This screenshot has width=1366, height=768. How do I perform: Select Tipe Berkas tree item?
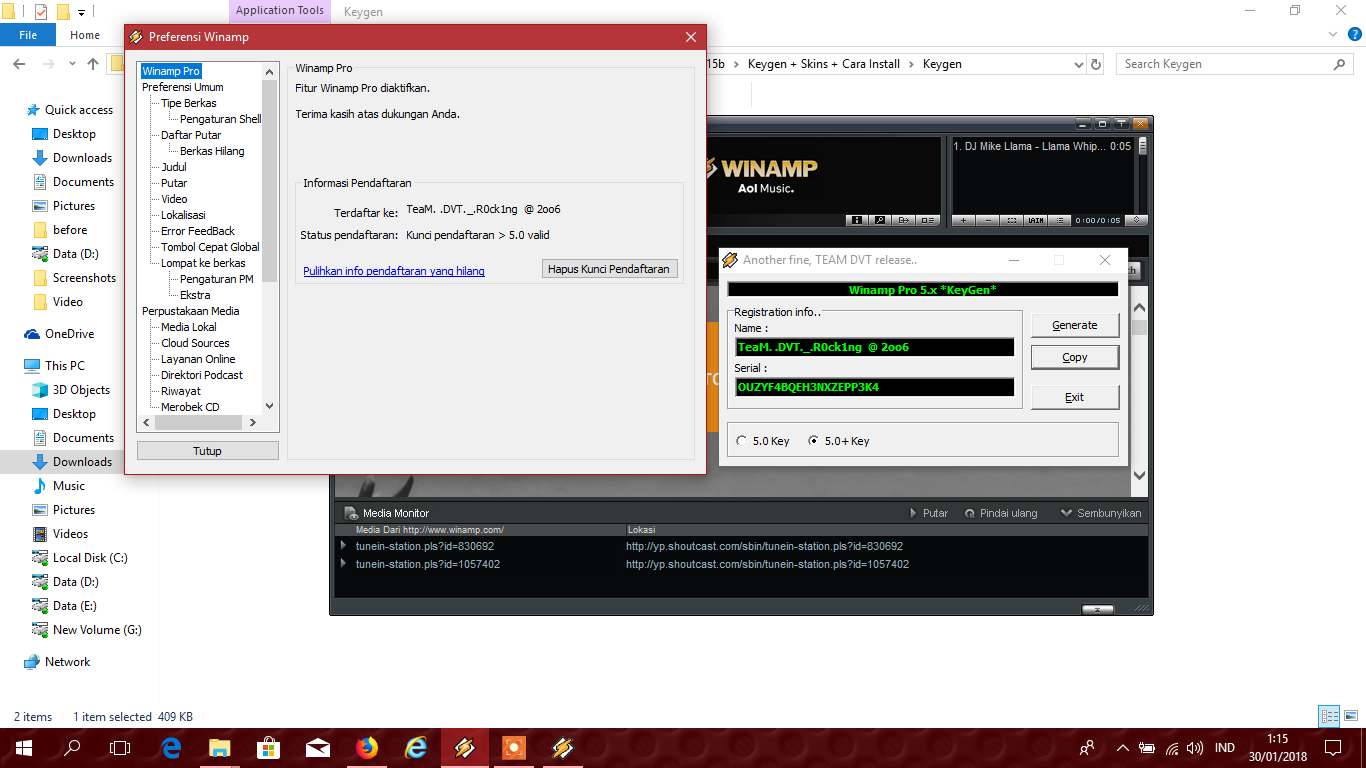coord(189,103)
